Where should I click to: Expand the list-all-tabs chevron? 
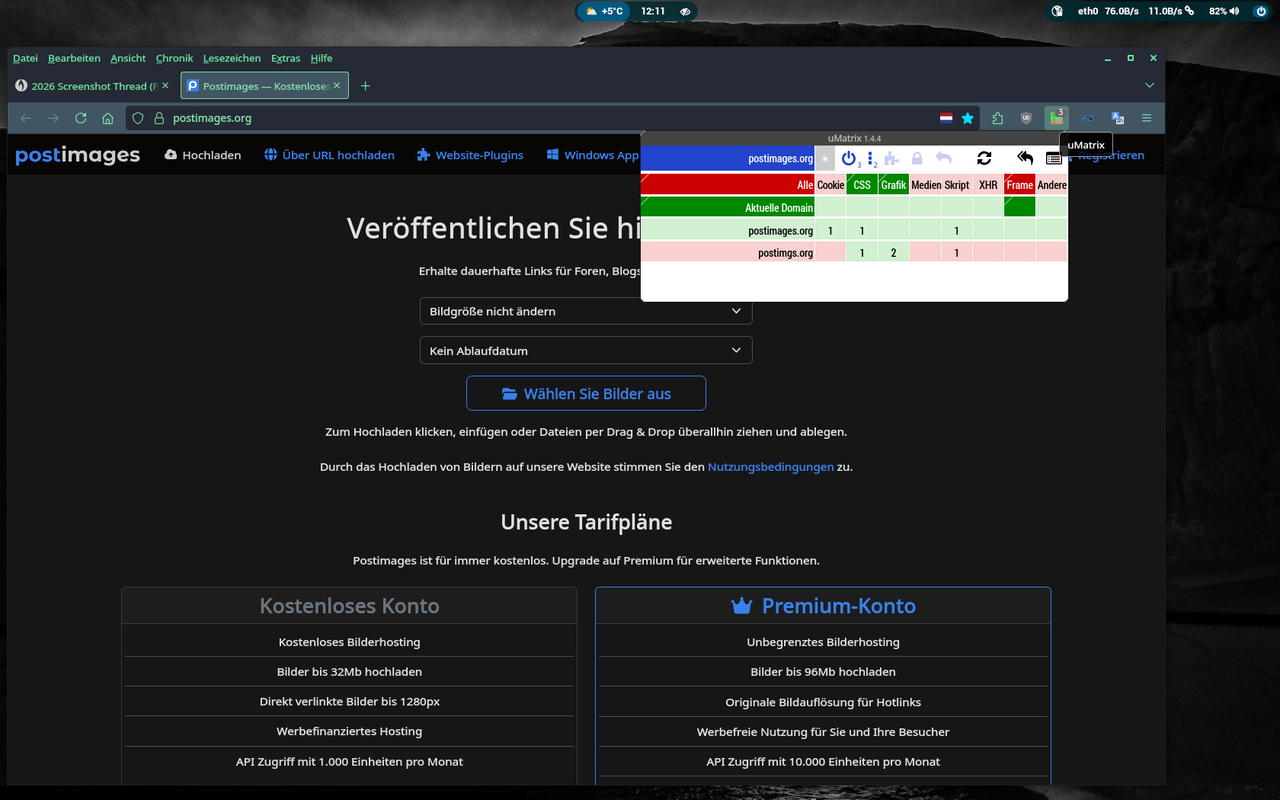tap(1149, 86)
